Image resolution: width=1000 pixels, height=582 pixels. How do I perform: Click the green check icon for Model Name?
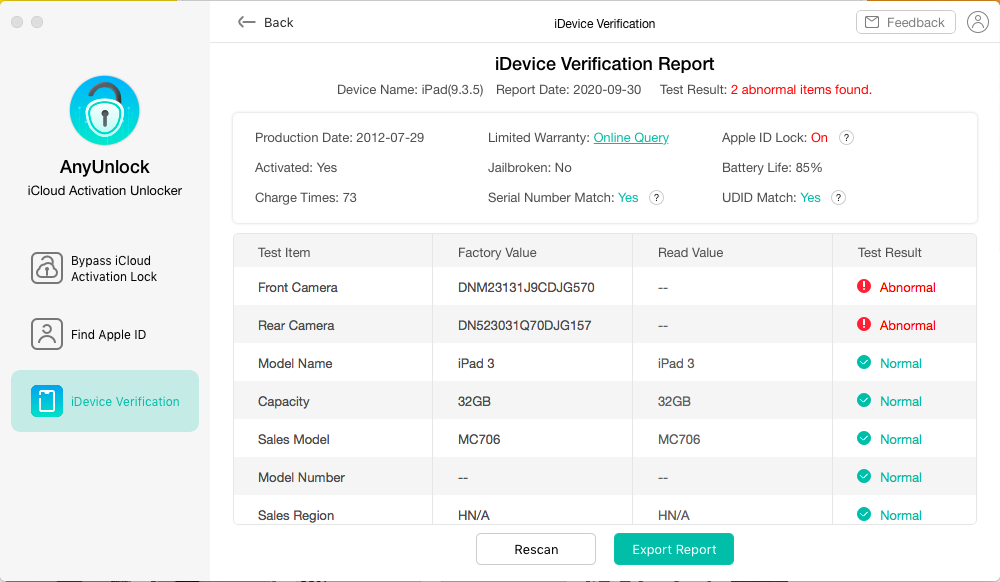coord(864,363)
